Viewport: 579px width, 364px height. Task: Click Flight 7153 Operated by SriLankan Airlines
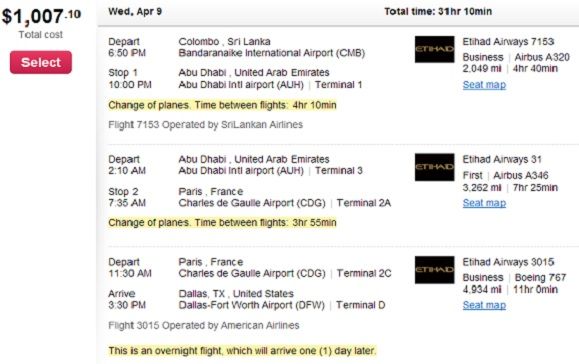(x=205, y=125)
